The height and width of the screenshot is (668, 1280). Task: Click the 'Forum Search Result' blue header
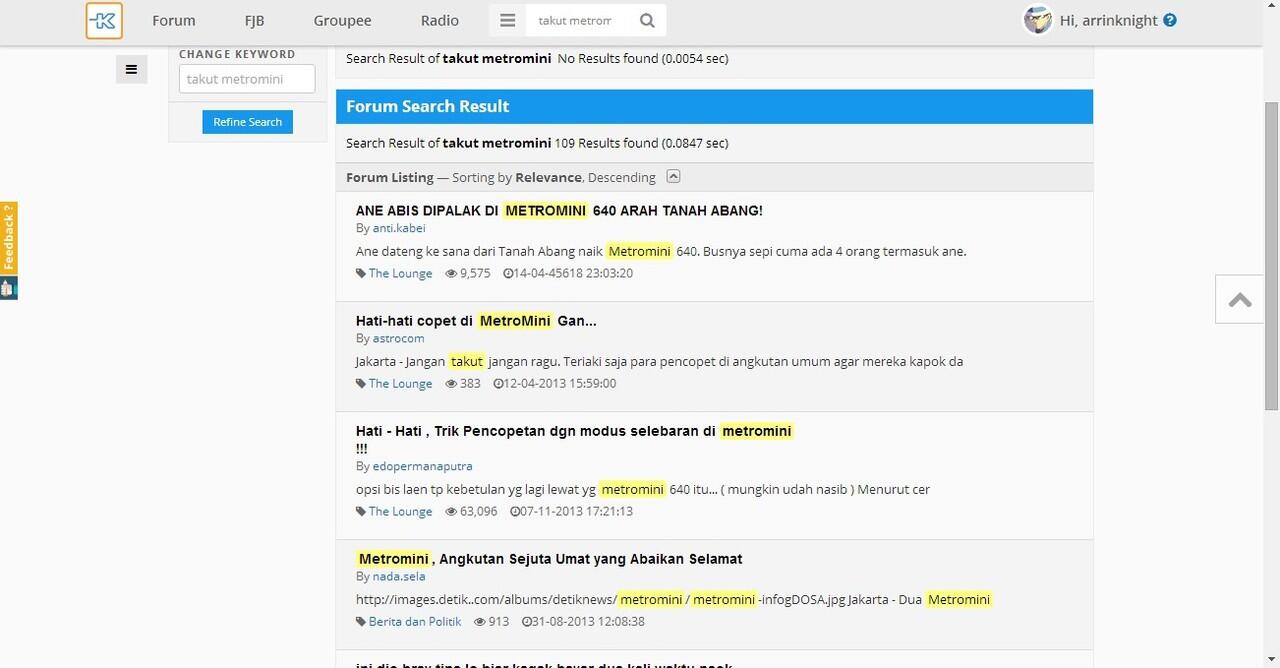click(714, 106)
